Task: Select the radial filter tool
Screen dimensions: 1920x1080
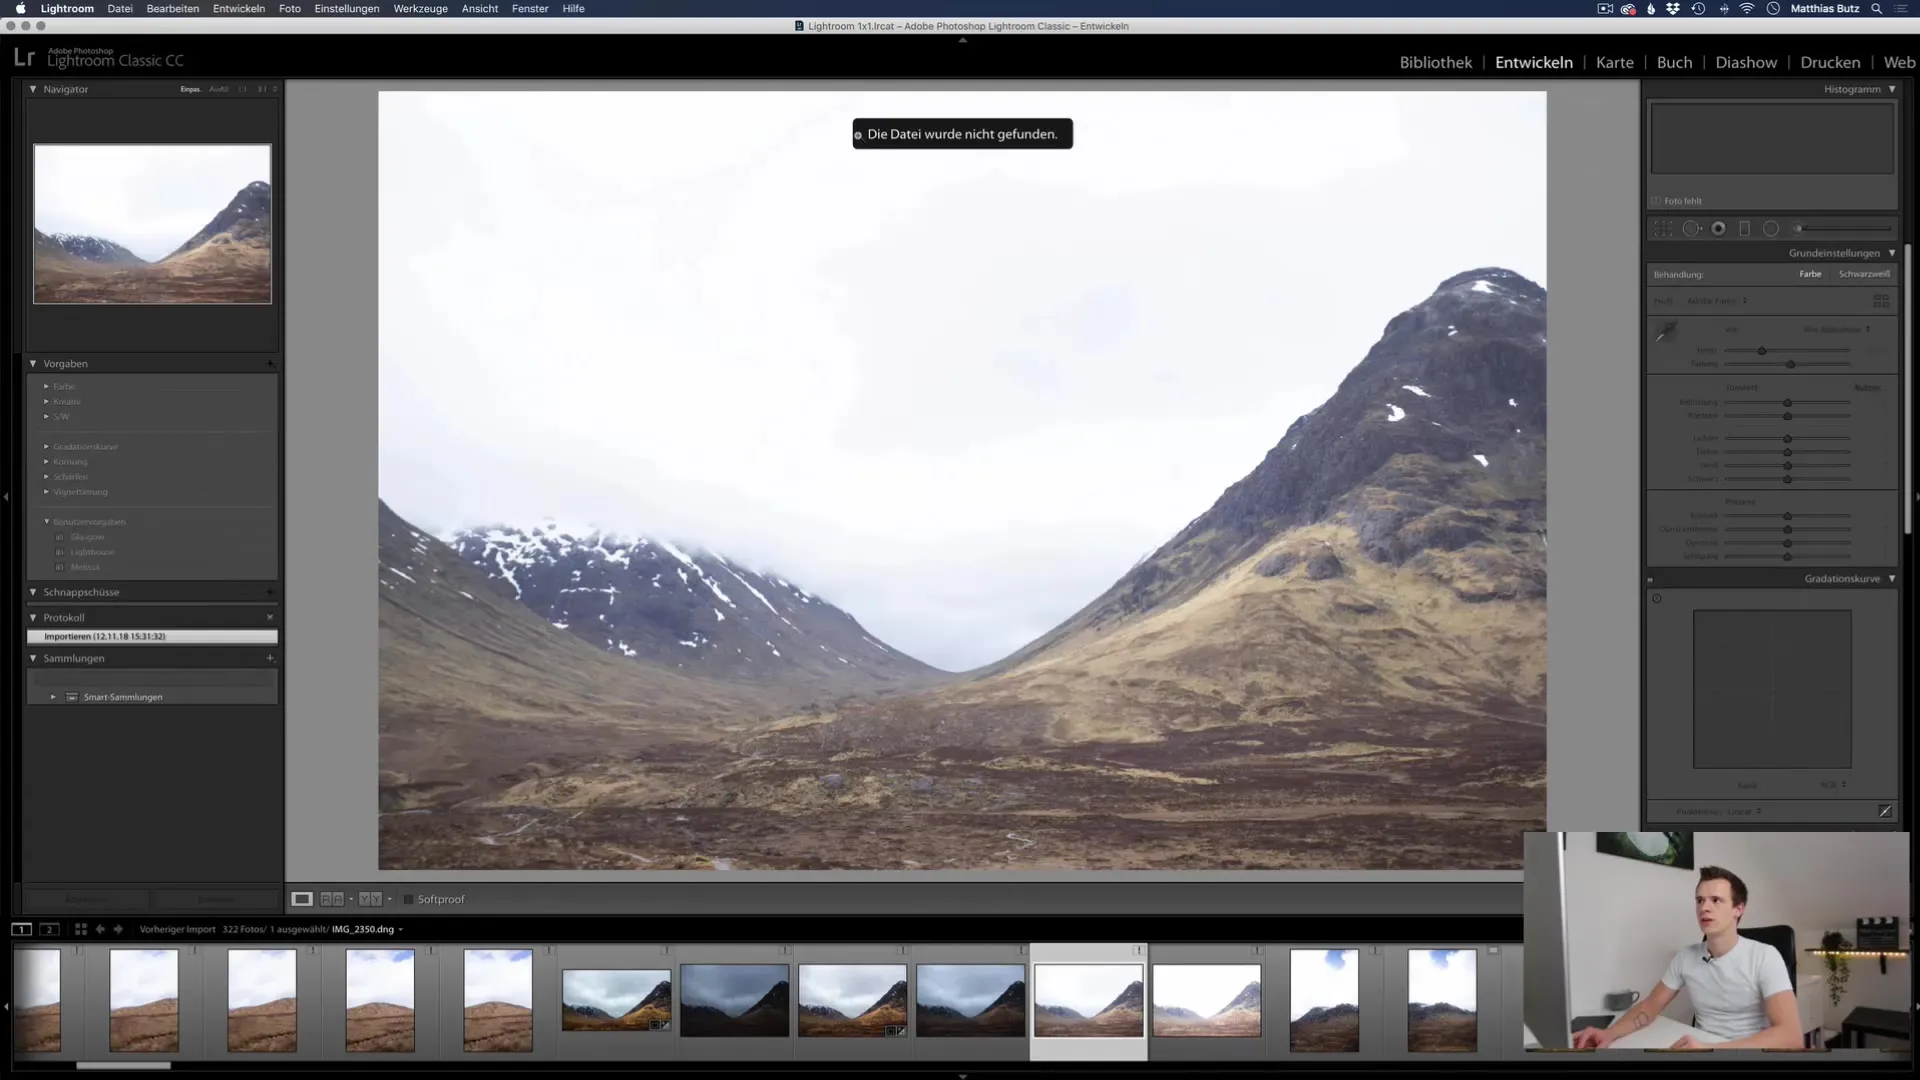Action: click(1771, 229)
